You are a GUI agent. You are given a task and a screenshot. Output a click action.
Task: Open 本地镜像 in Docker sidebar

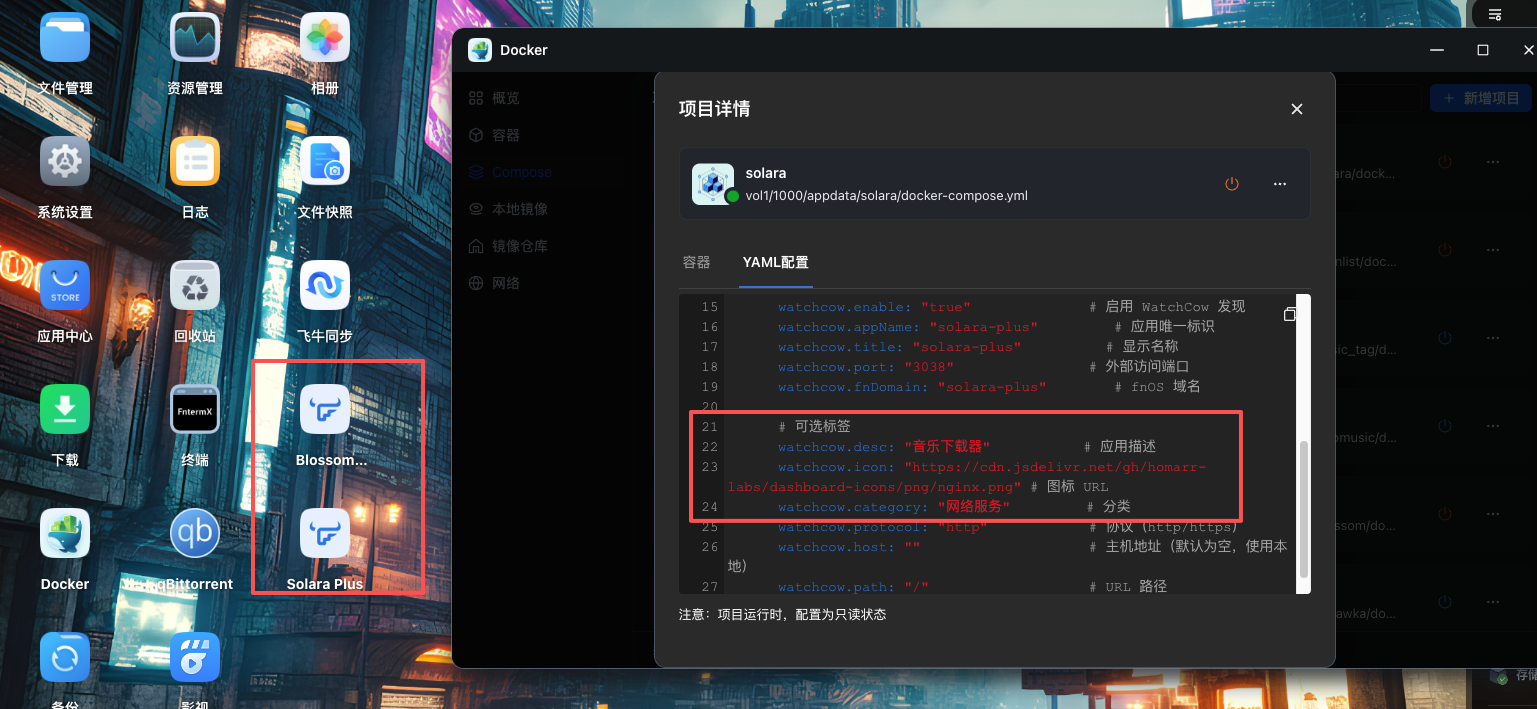point(507,209)
